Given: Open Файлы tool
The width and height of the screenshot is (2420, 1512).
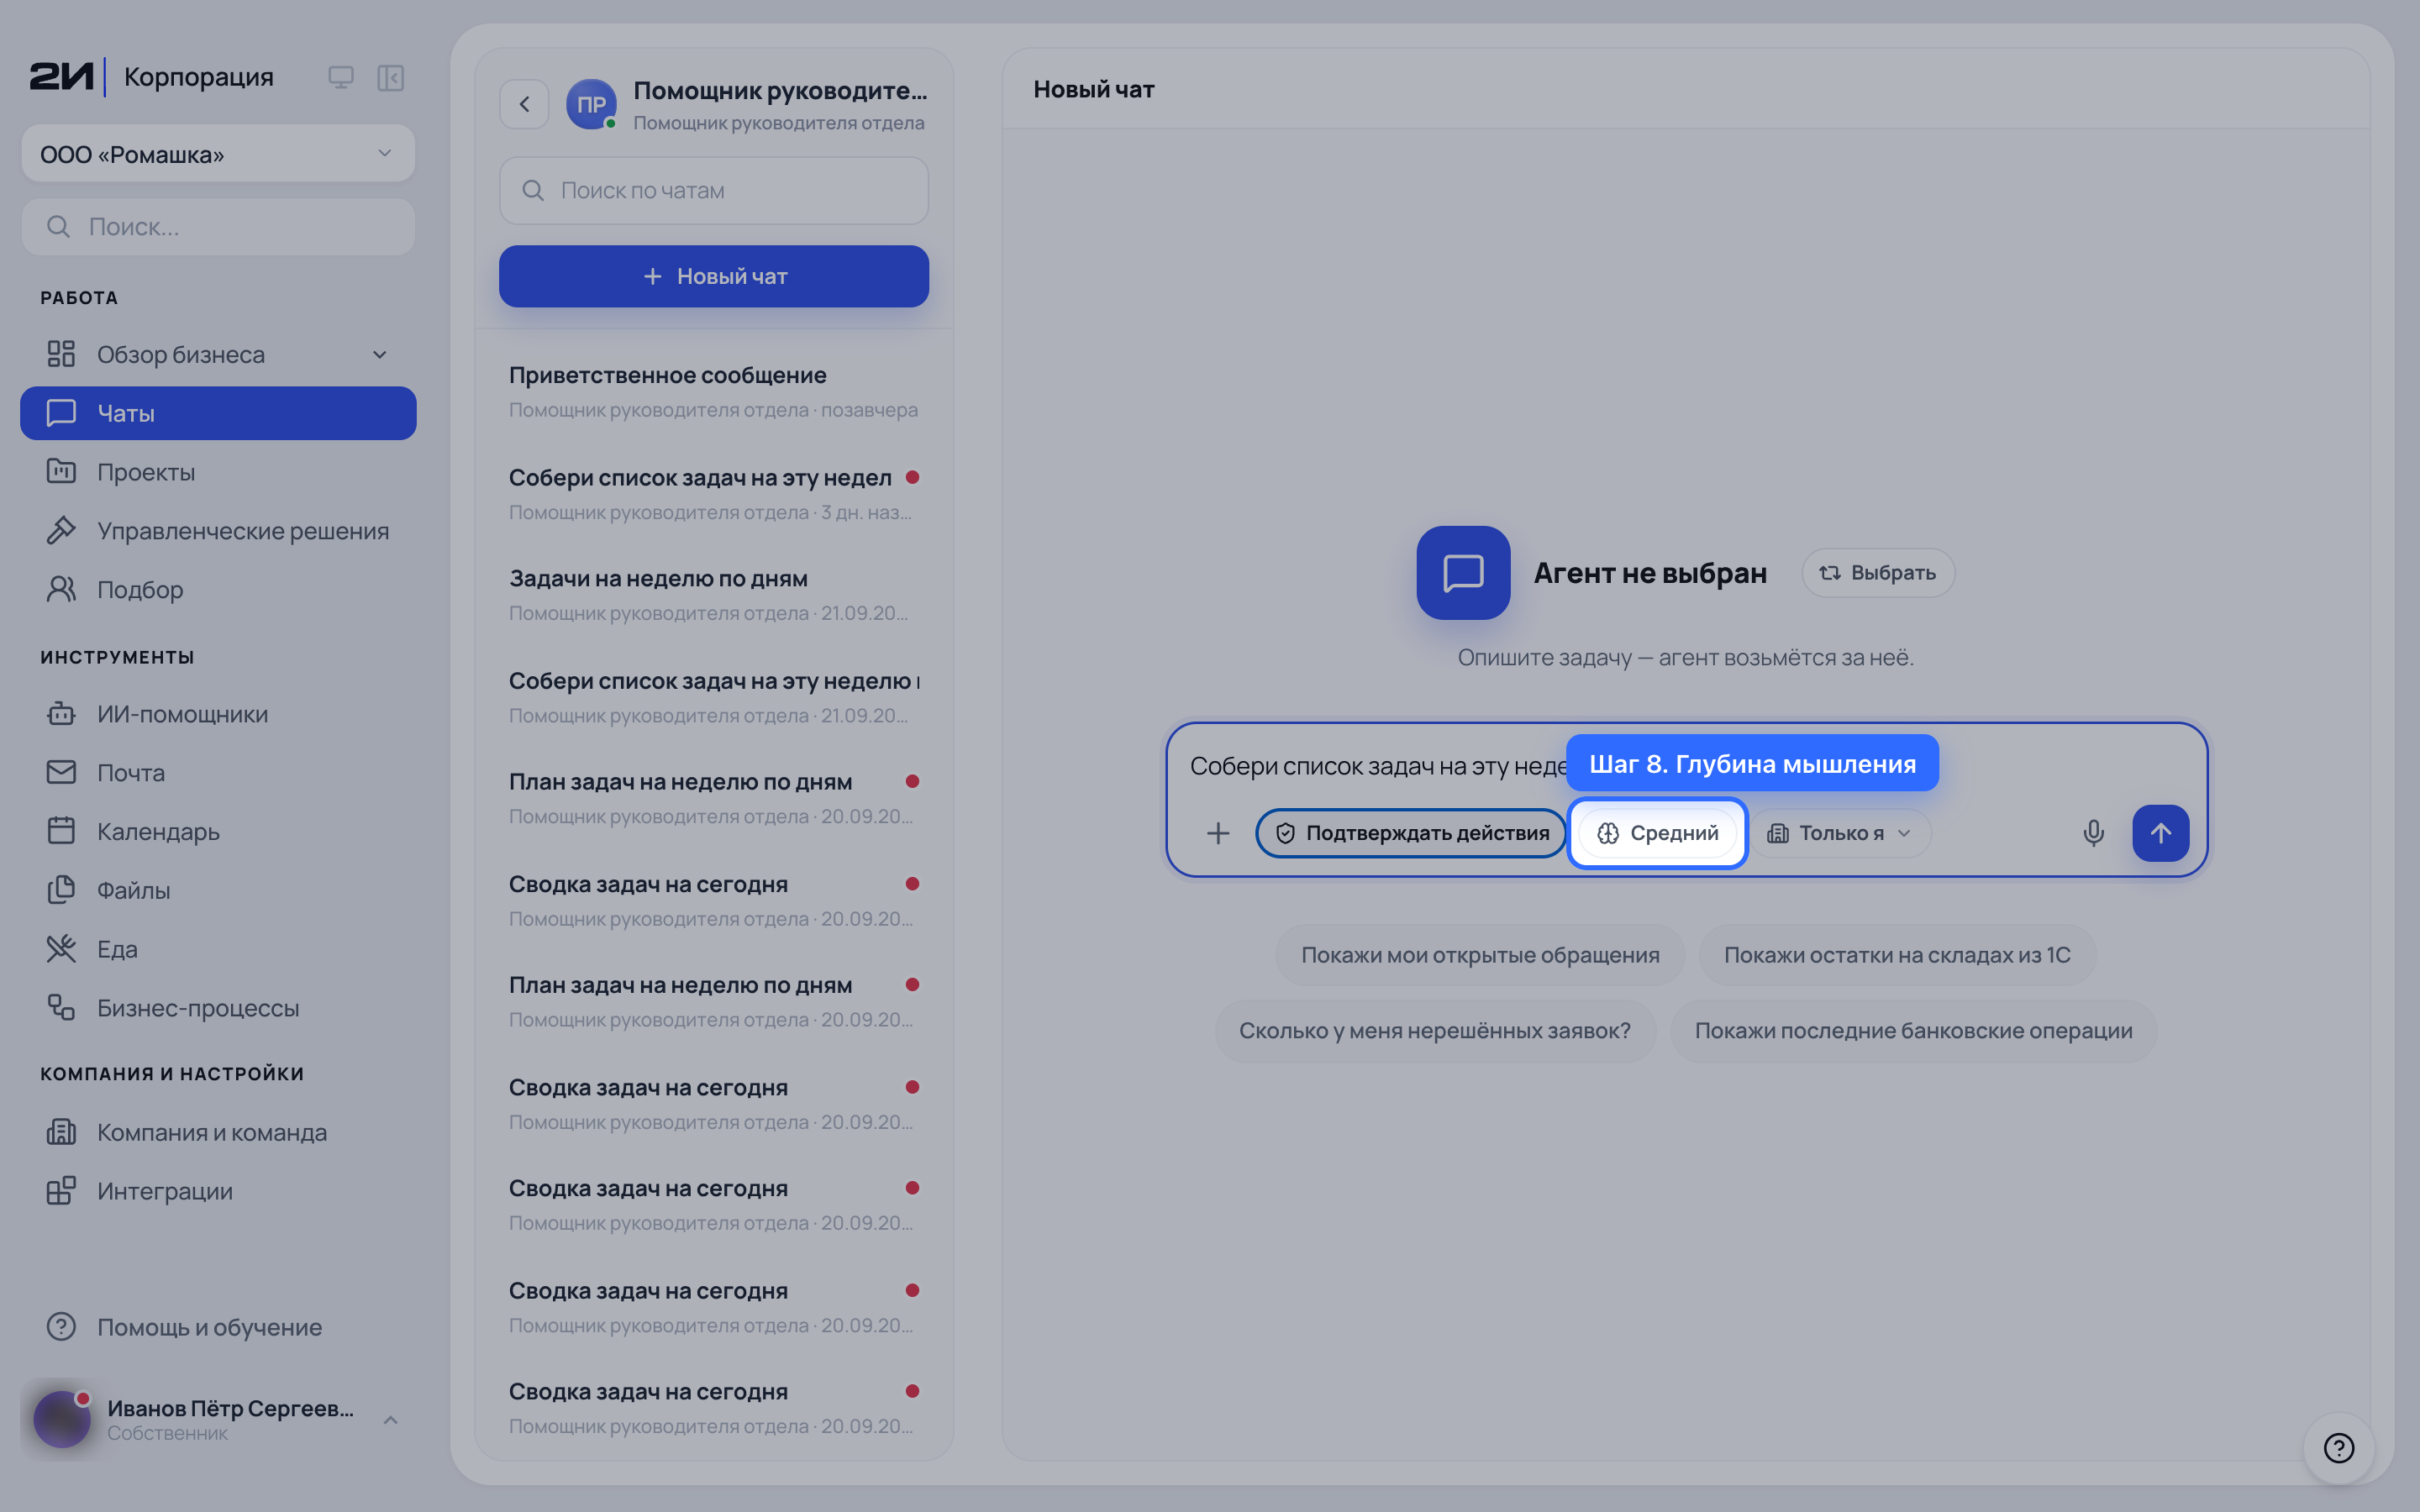Looking at the screenshot, I should (218, 890).
